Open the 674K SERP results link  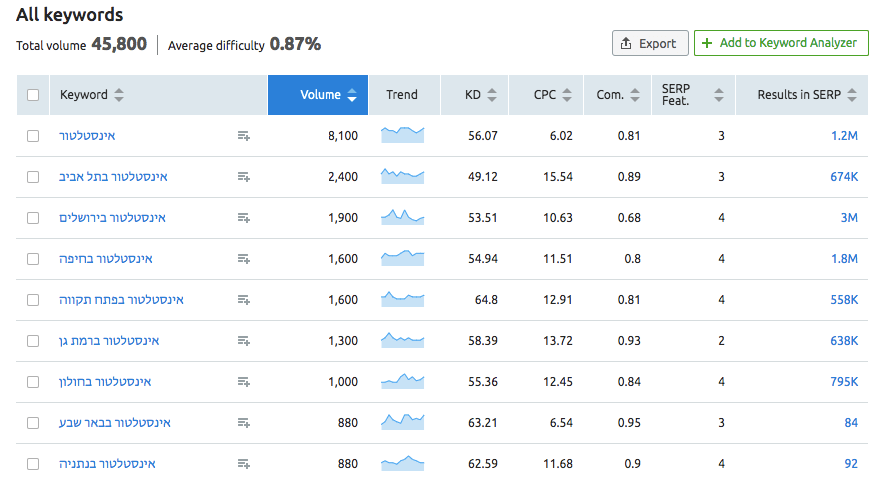[x=844, y=177]
